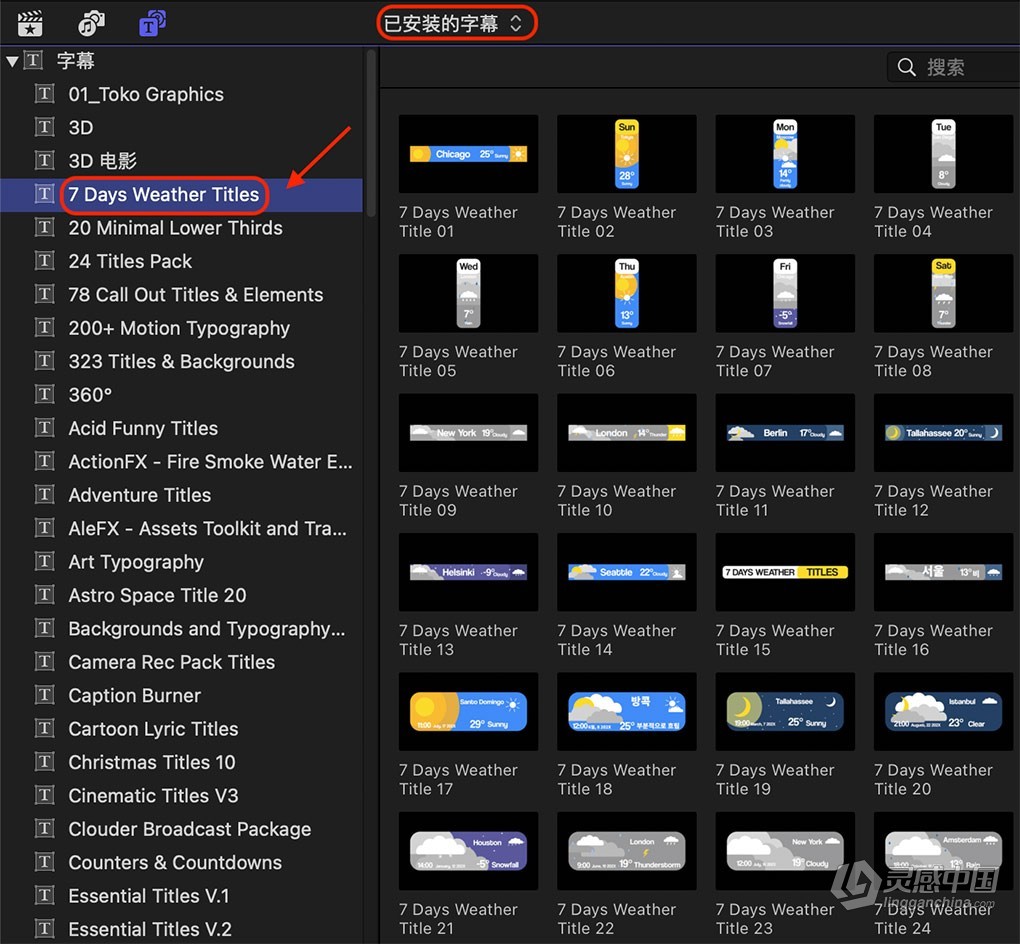This screenshot has width=1020, height=944.
Task: Select 7 Days Weather Title 05 Wed thumbnail
Action: (x=468, y=293)
